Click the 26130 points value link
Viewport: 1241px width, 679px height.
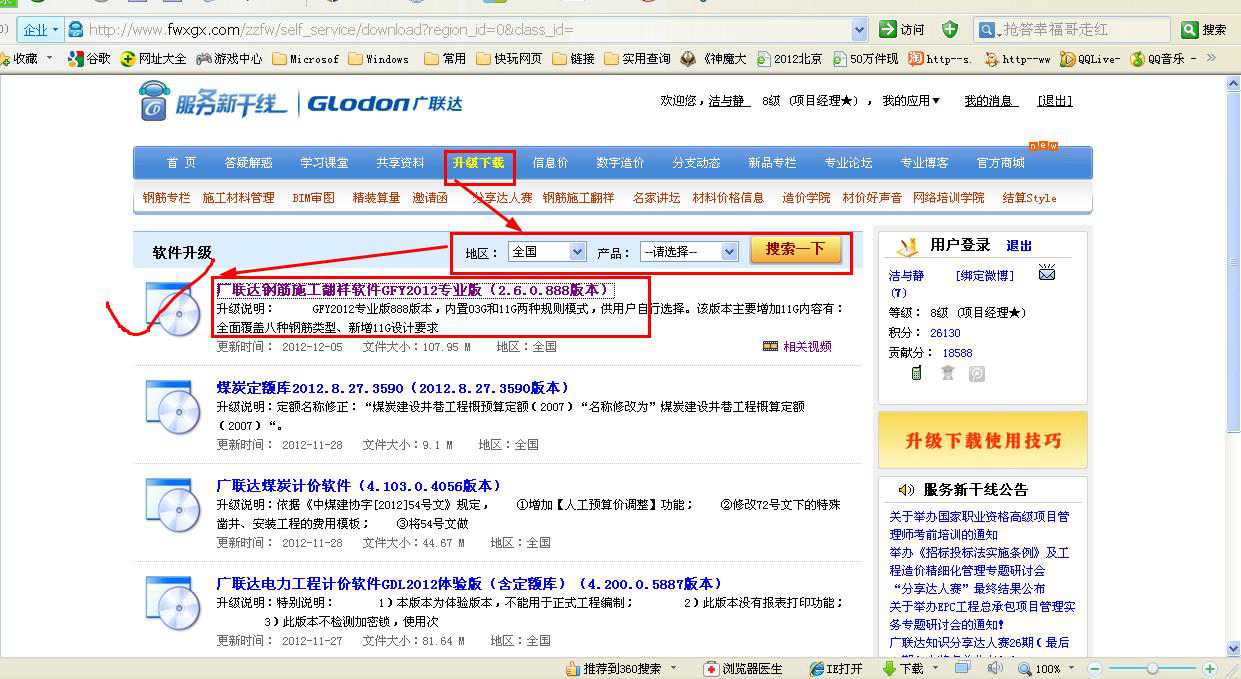point(945,333)
